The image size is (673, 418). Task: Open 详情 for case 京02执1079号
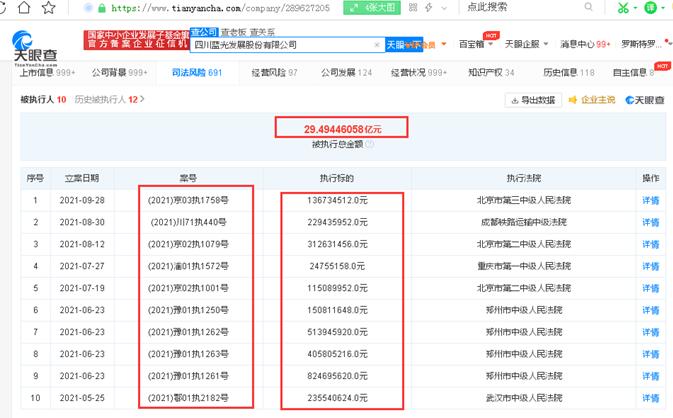point(650,244)
